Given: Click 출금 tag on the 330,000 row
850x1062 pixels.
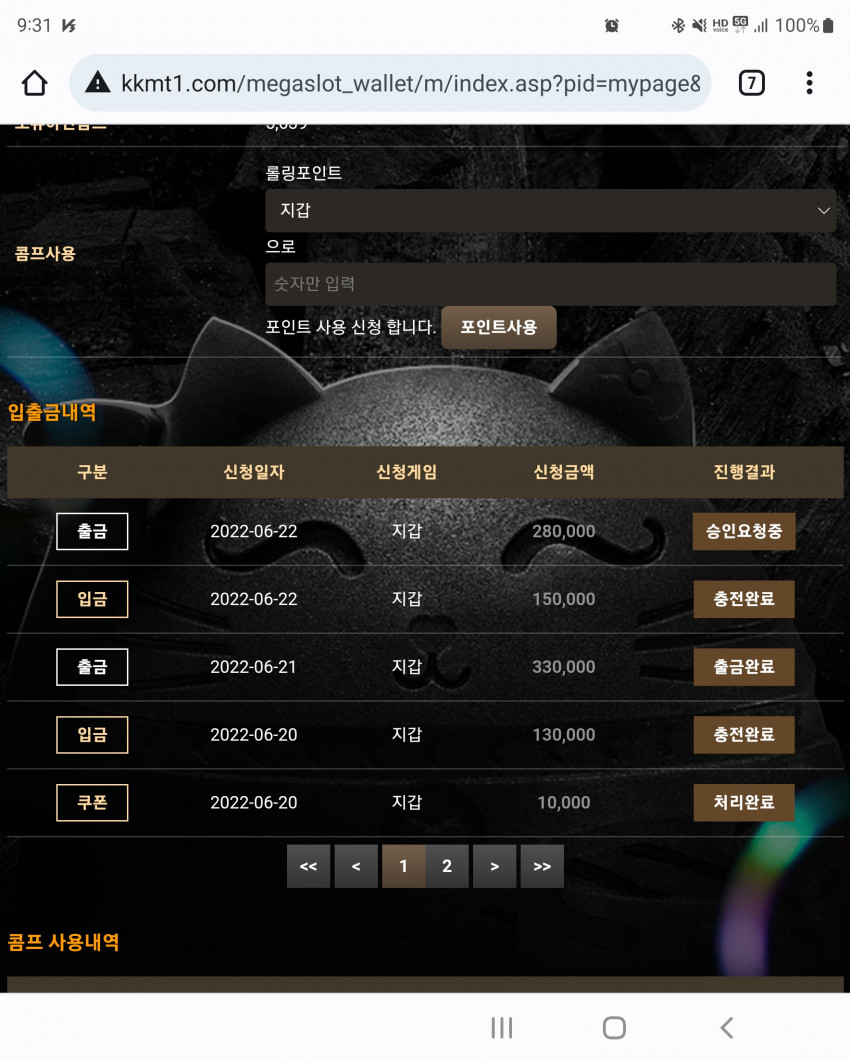Looking at the screenshot, I should [92, 666].
